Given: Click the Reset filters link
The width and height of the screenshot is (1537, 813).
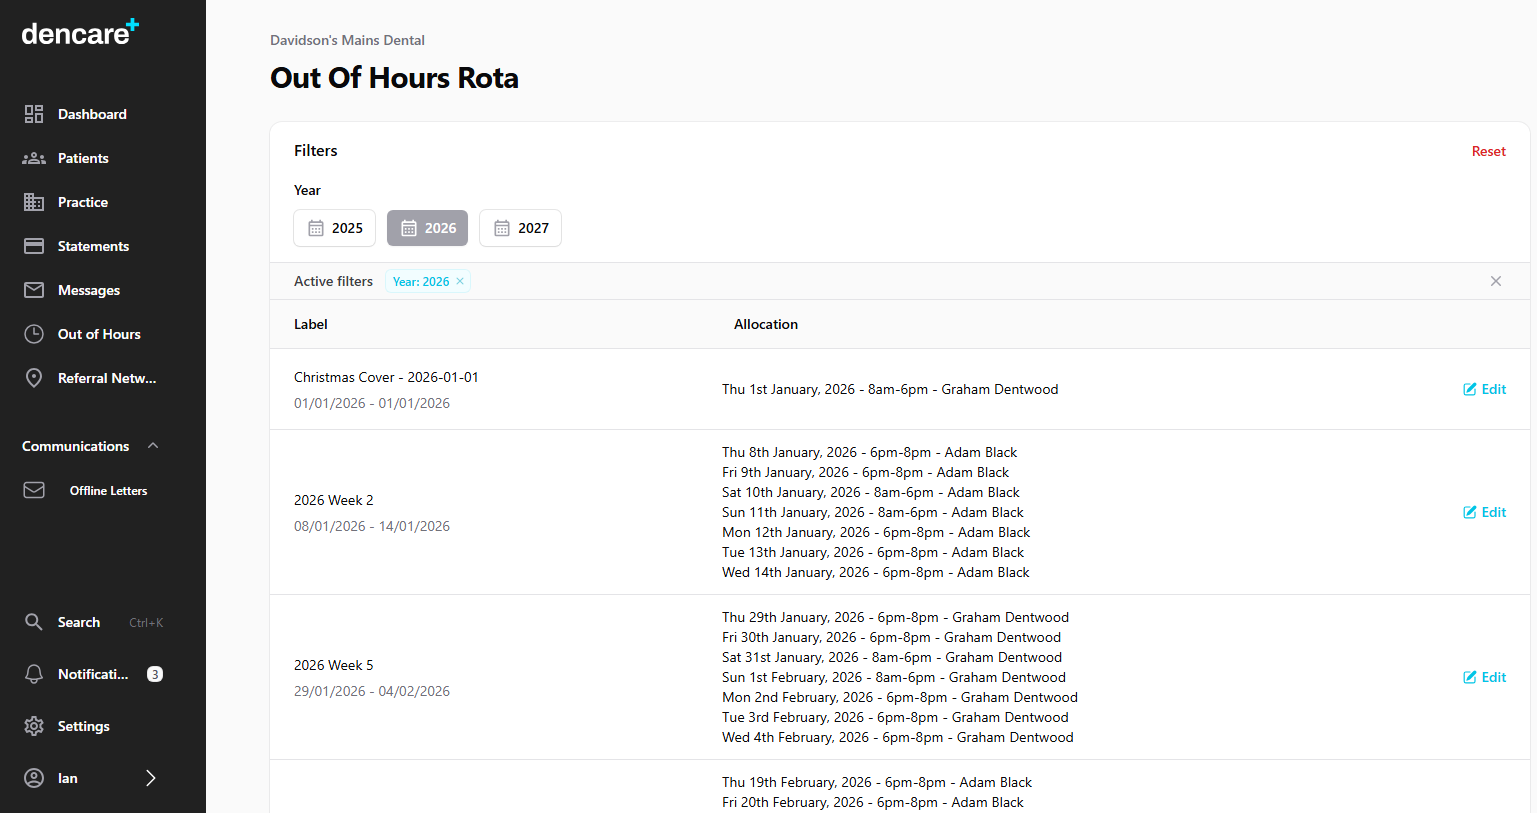Looking at the screenshot, I should (1488, 151).
